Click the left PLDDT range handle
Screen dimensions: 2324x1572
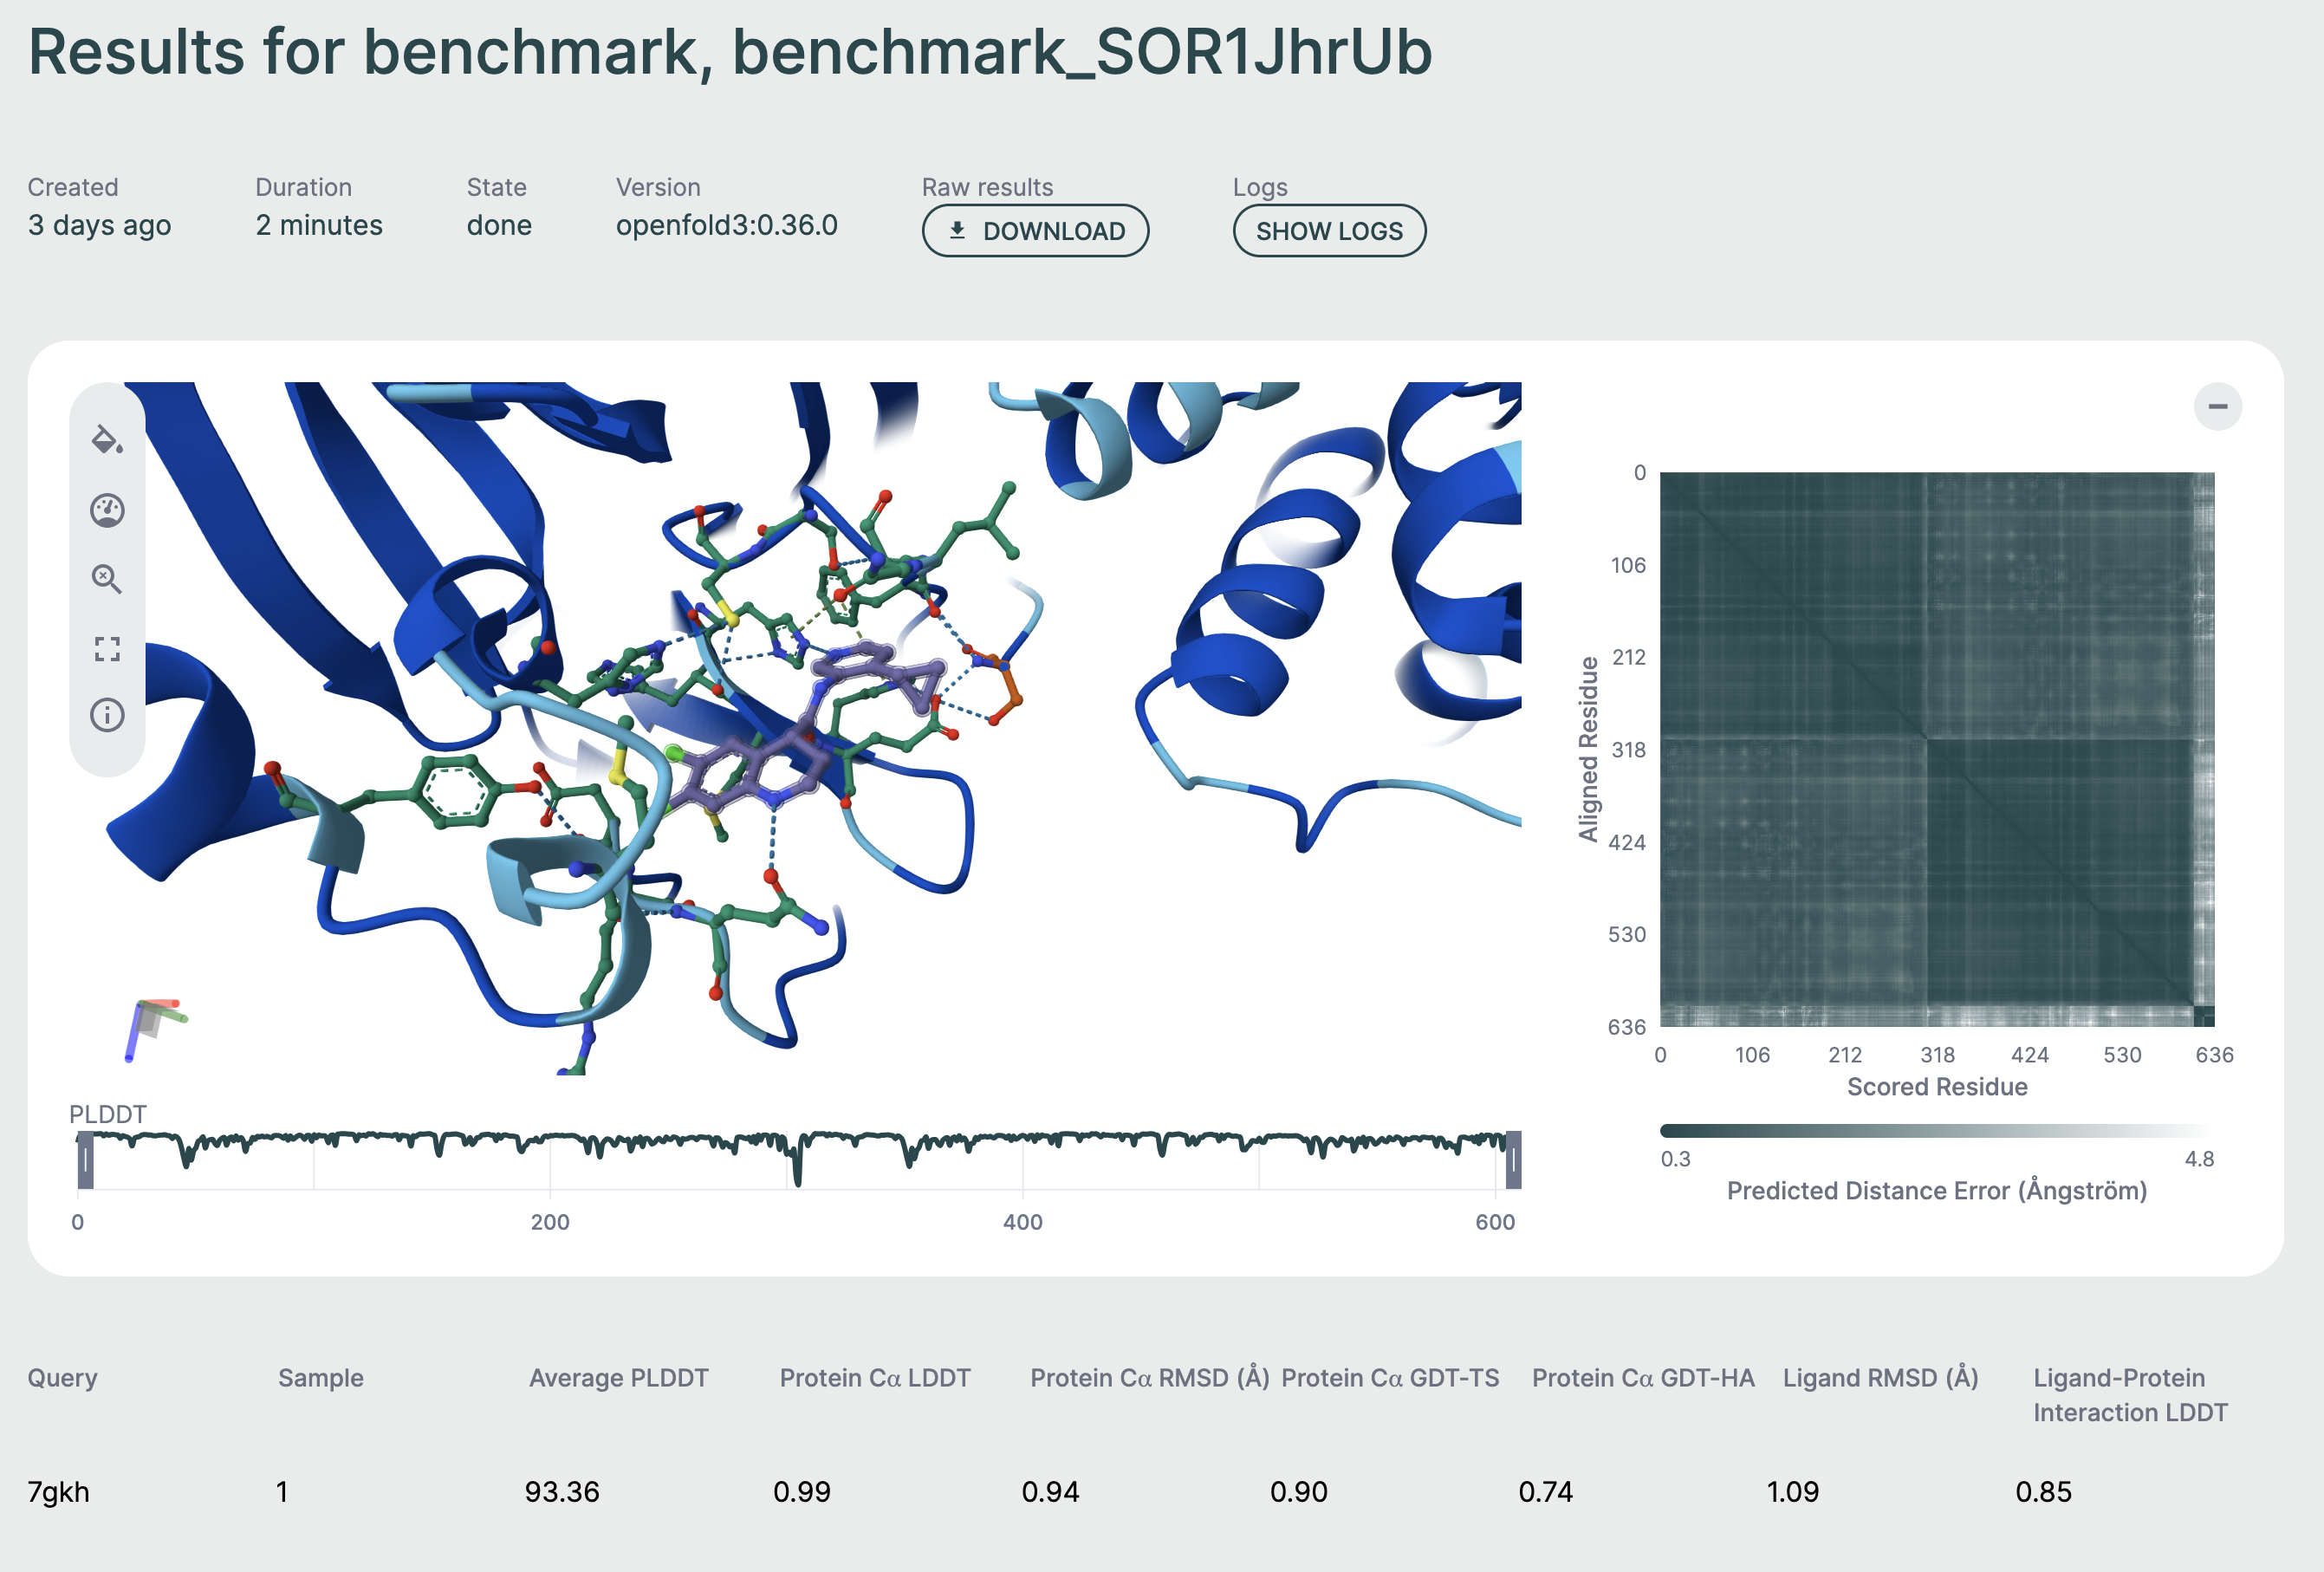click(x=86, y=1160)
